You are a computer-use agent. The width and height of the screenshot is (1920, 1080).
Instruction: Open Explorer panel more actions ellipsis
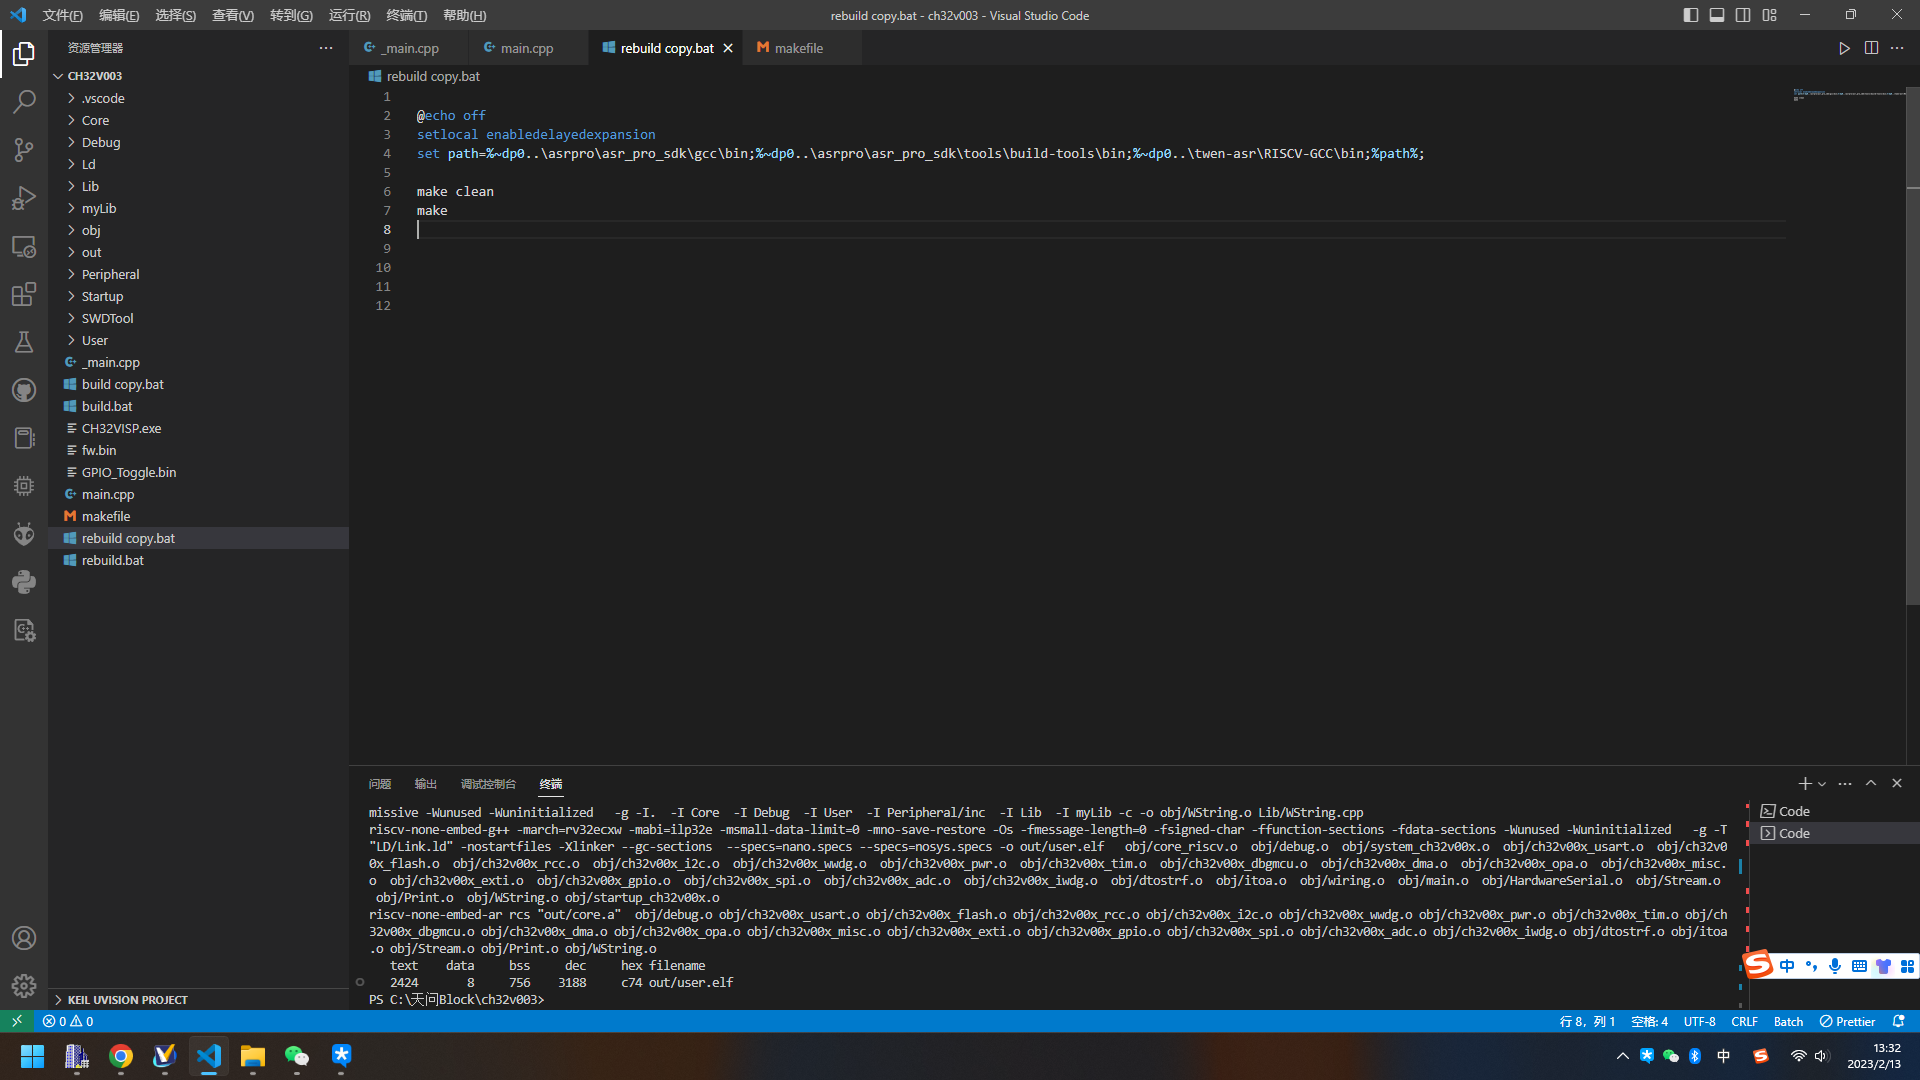click(x=326, y=48)
